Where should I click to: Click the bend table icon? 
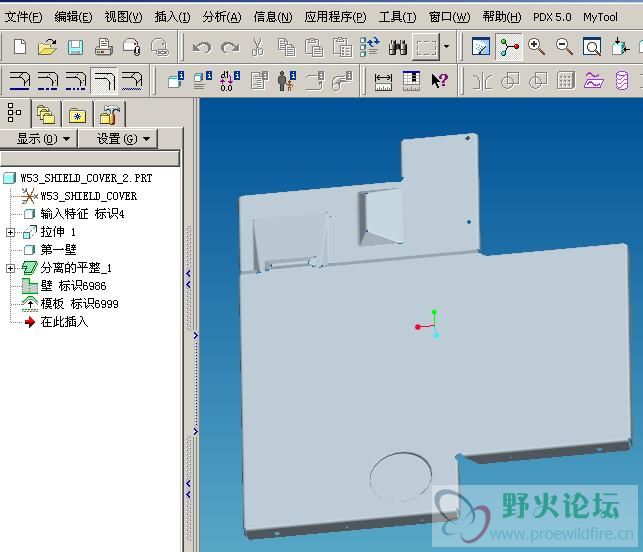point(411,80)
